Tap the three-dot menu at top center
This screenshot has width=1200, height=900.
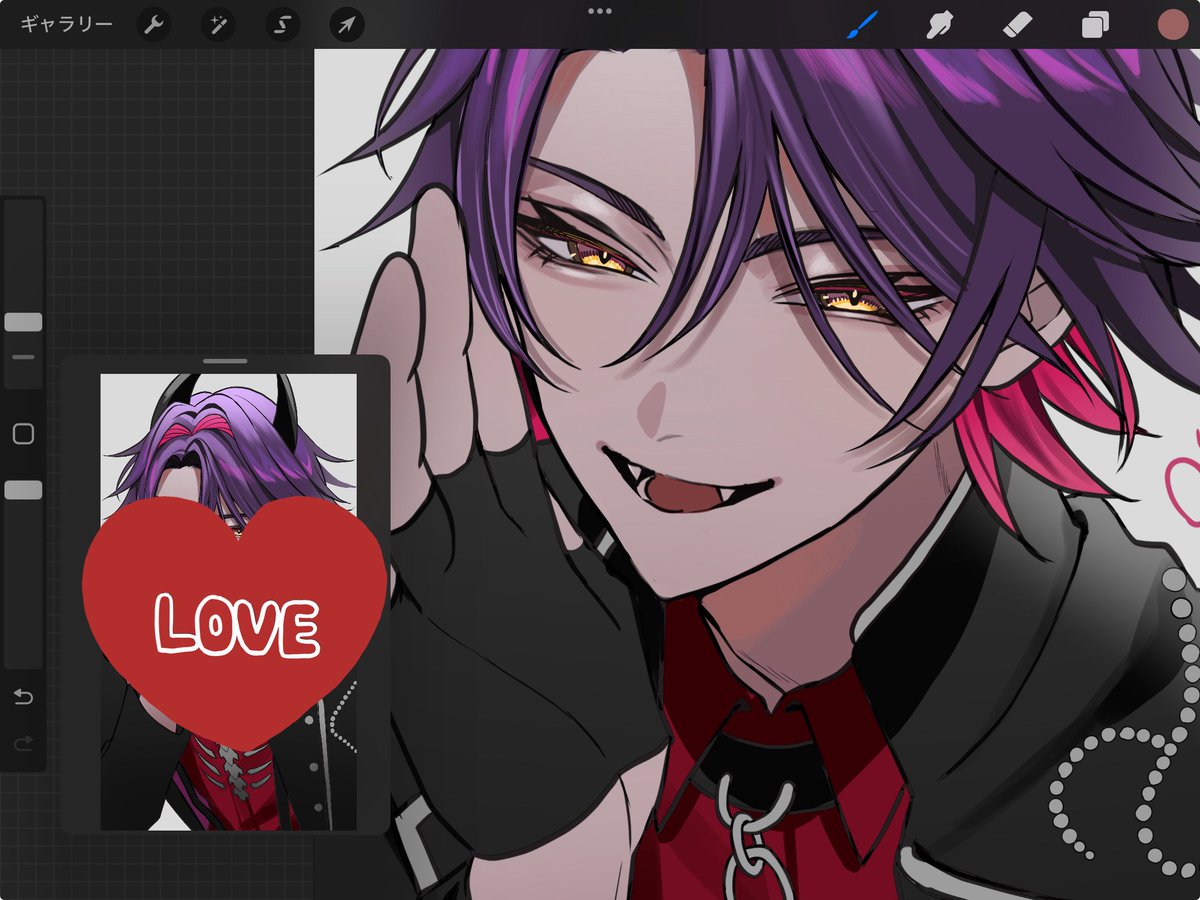[600, 11]
